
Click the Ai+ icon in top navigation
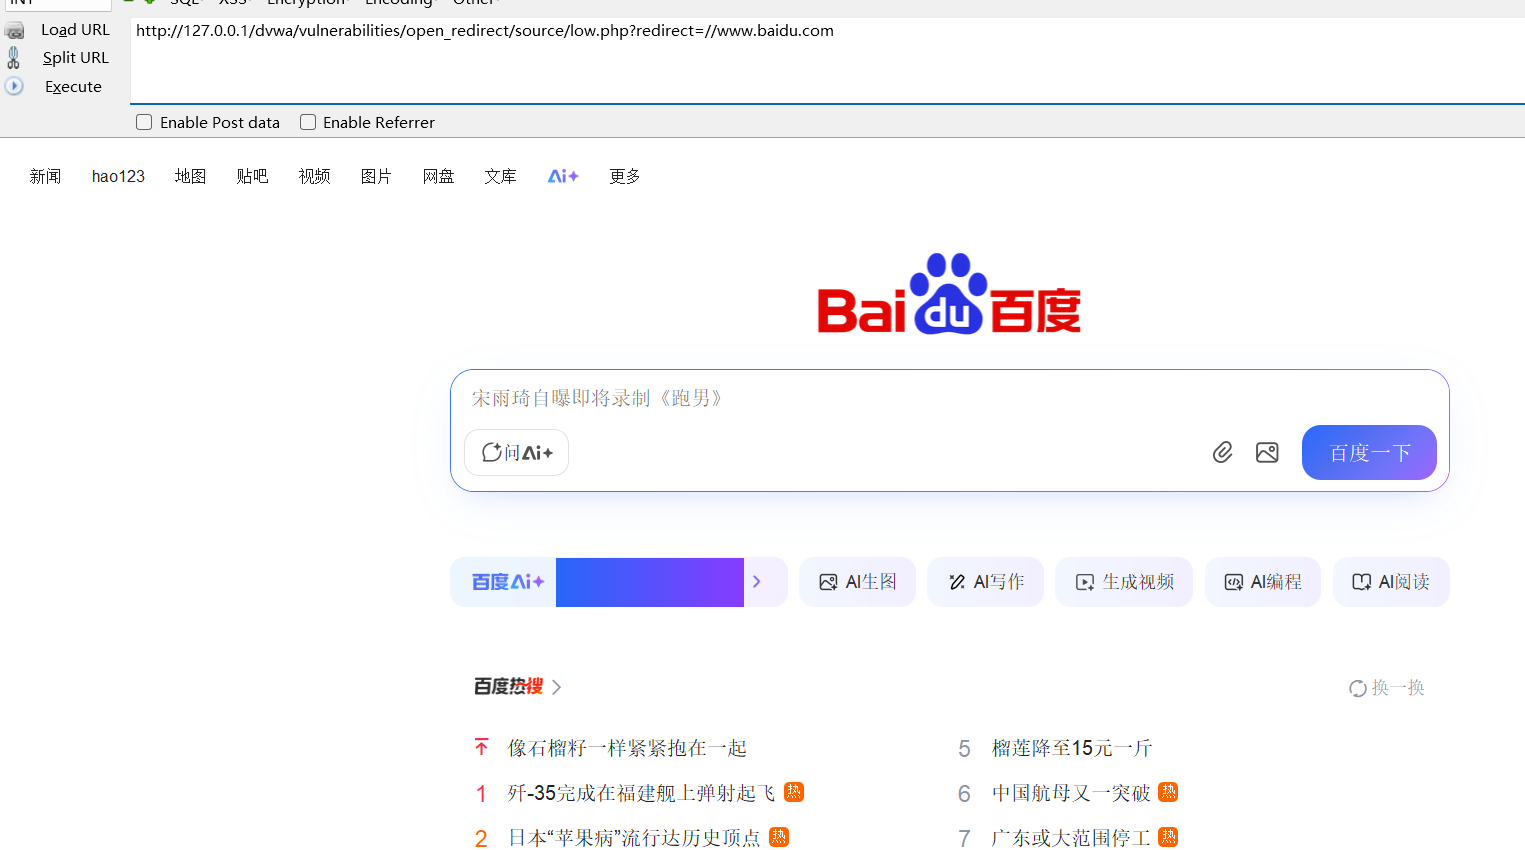click(x=563, y=176)
